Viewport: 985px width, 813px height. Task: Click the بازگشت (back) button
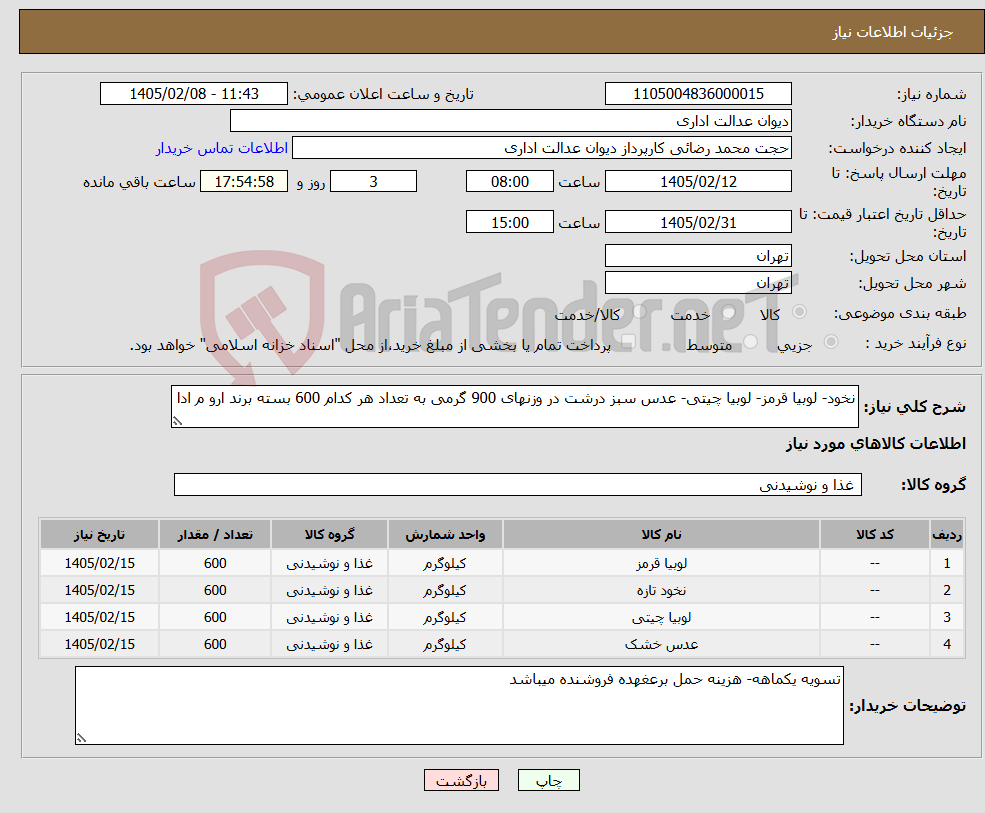[x=461, y=780]
